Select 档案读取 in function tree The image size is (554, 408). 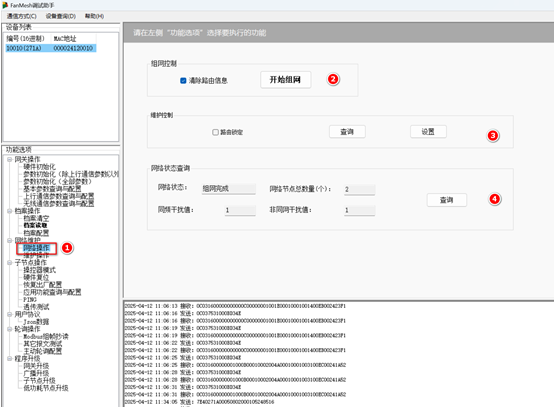click(x=35, y=226)
